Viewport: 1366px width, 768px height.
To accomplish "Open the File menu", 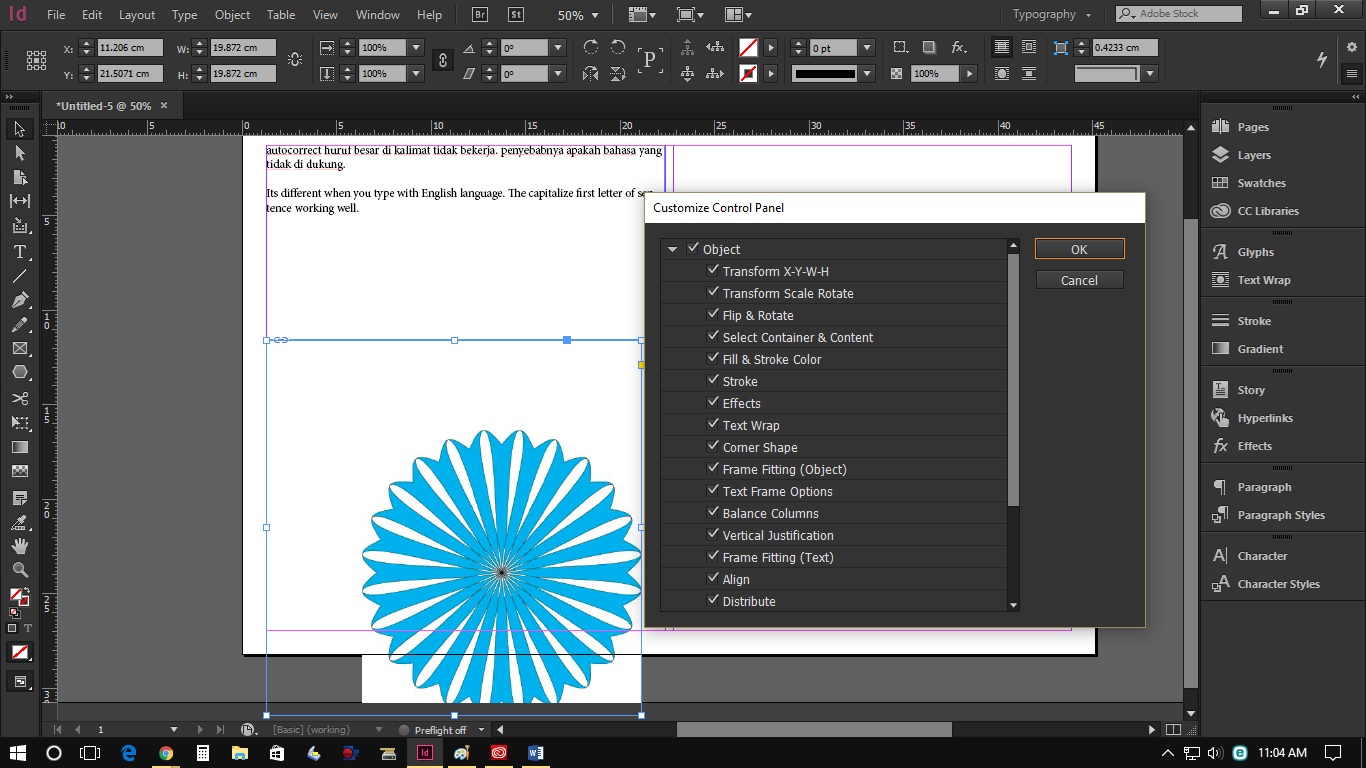I will [x=56, y=15].
